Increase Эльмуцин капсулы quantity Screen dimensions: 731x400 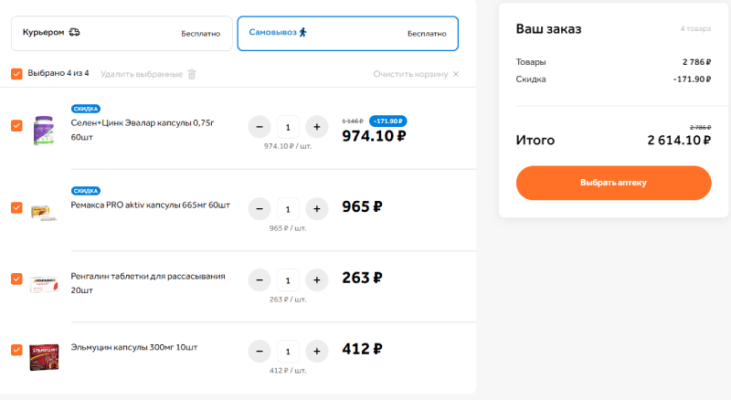(x=316, y=351)
